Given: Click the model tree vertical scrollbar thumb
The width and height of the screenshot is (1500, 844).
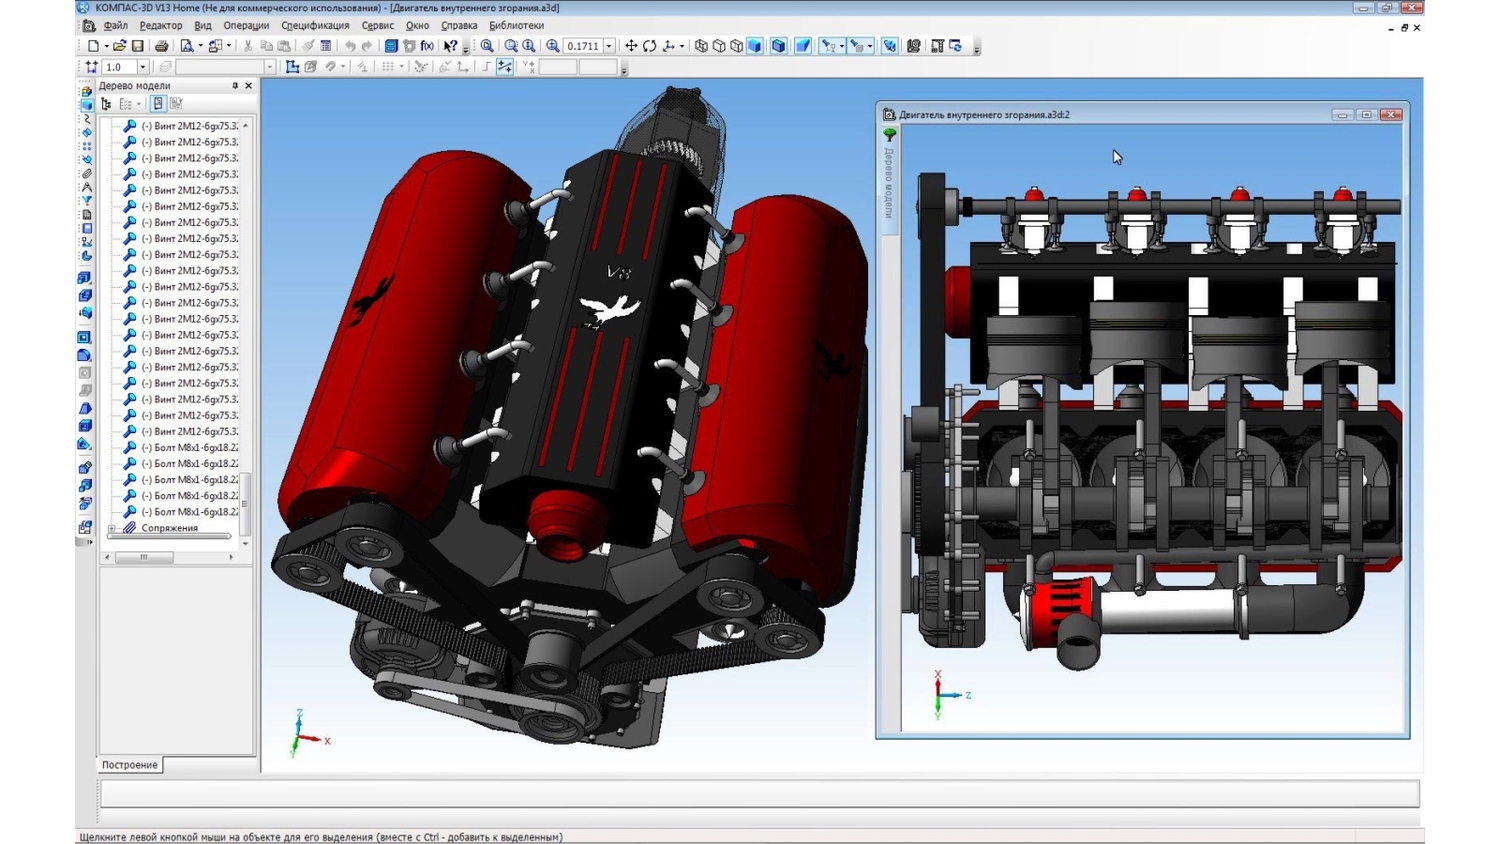Looking at the screenshot, I should pyautogui.click(x=245, y=505).
